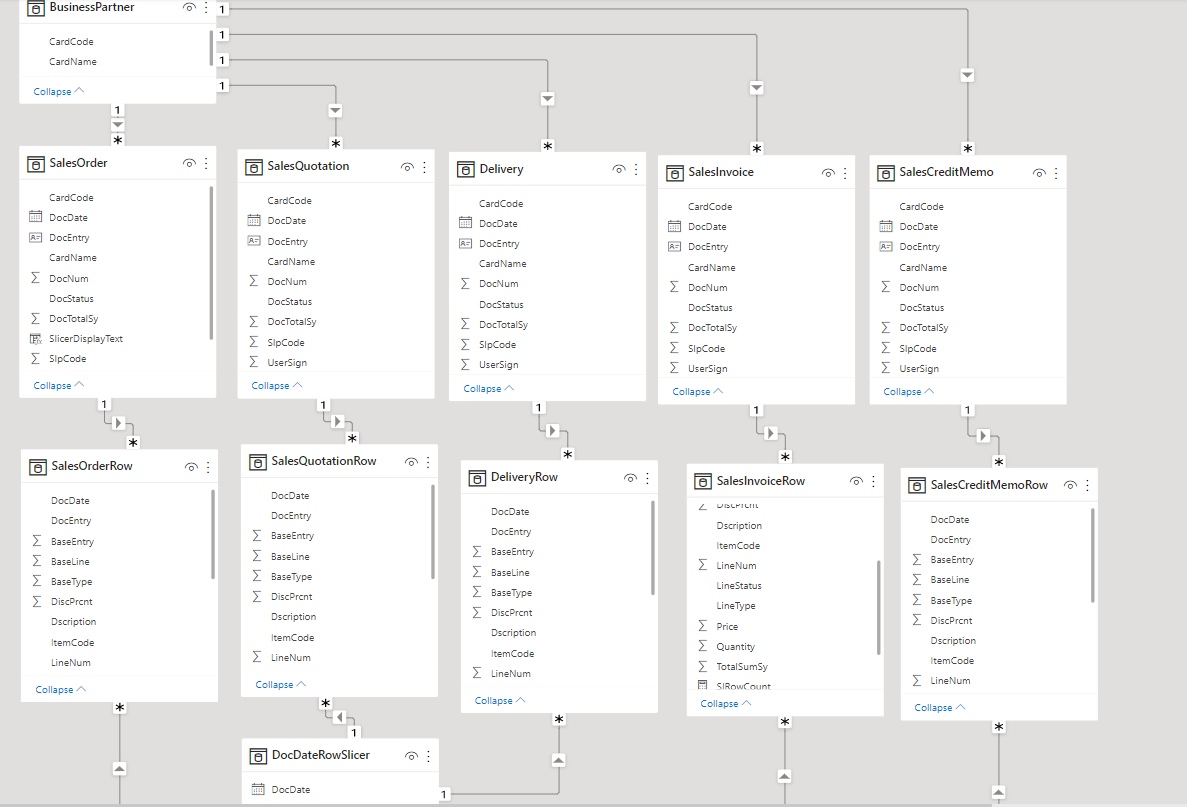Toggle visibility eye on SalesOrder table
Viewport: 1187px width, 807px height.
[x=189, y=163]
